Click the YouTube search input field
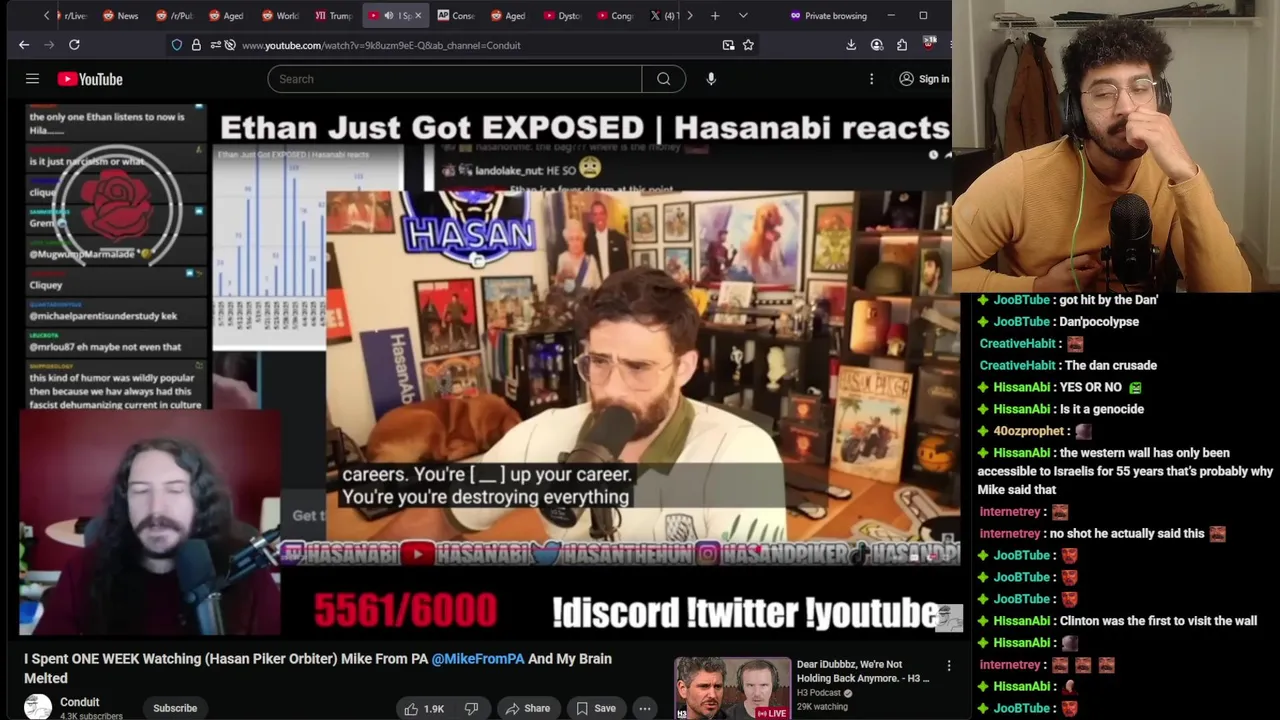The image size is (1280, 720). (455, 79)
